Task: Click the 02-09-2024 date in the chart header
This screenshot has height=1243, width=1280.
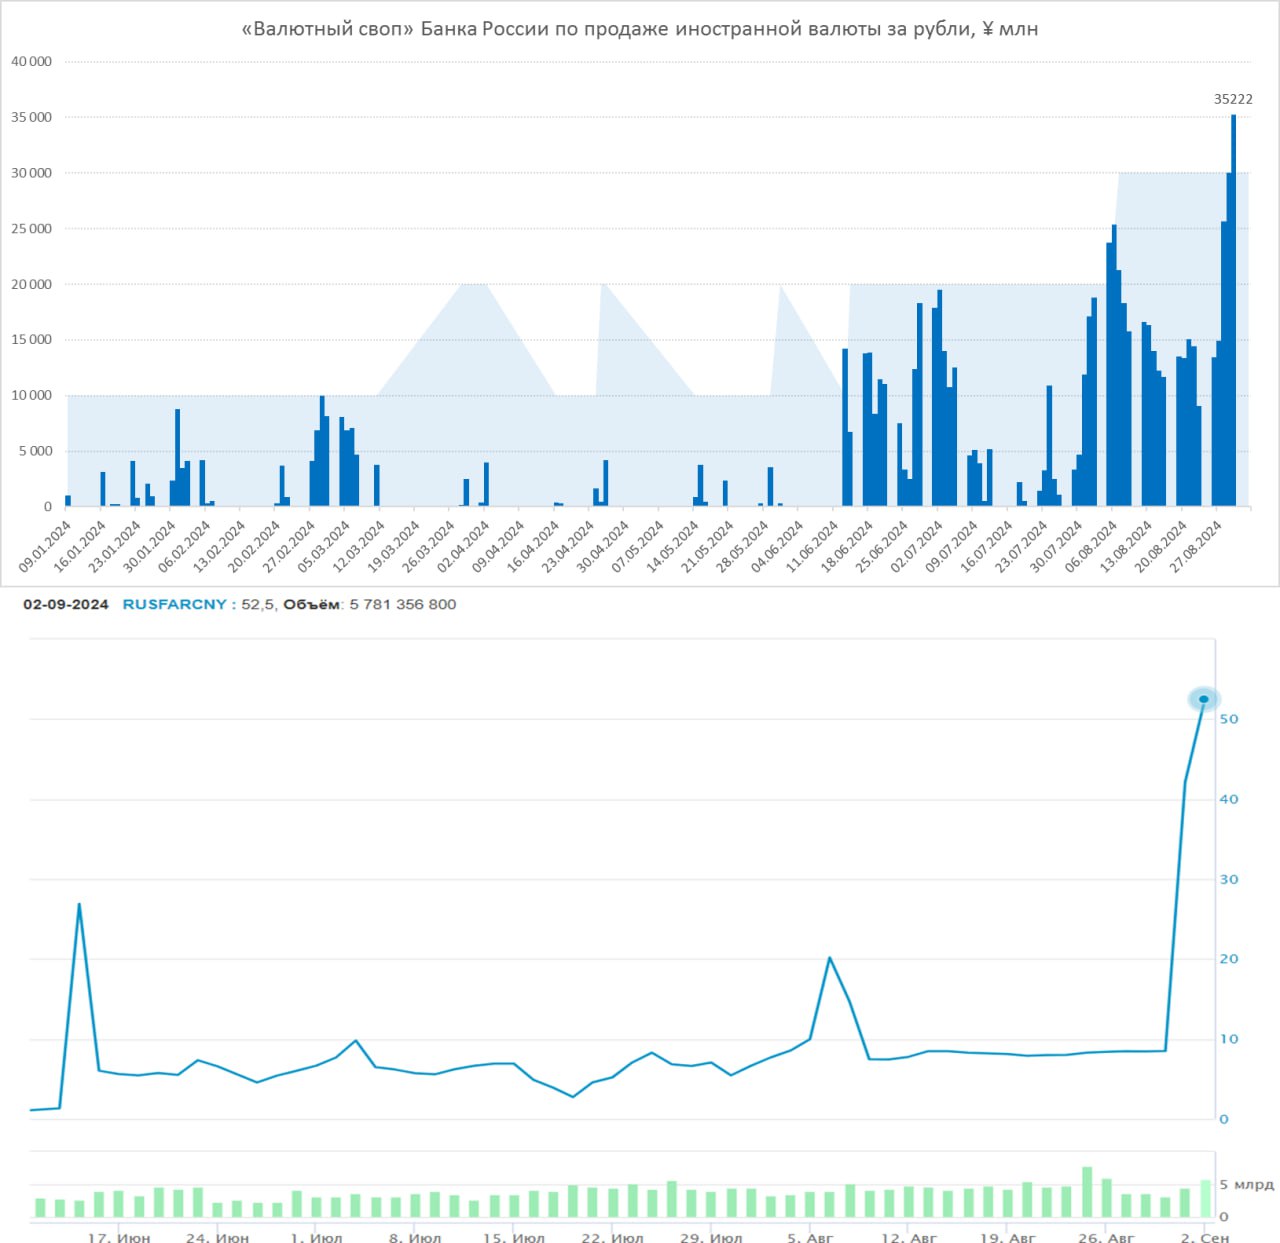Action: (66, 604)
